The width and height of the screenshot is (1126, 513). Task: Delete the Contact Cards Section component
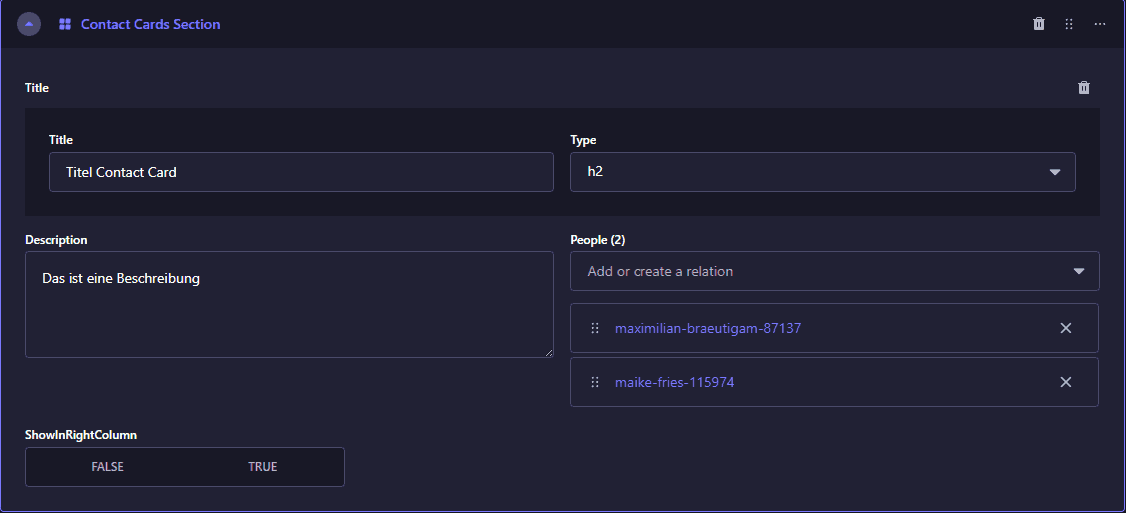1039,24
